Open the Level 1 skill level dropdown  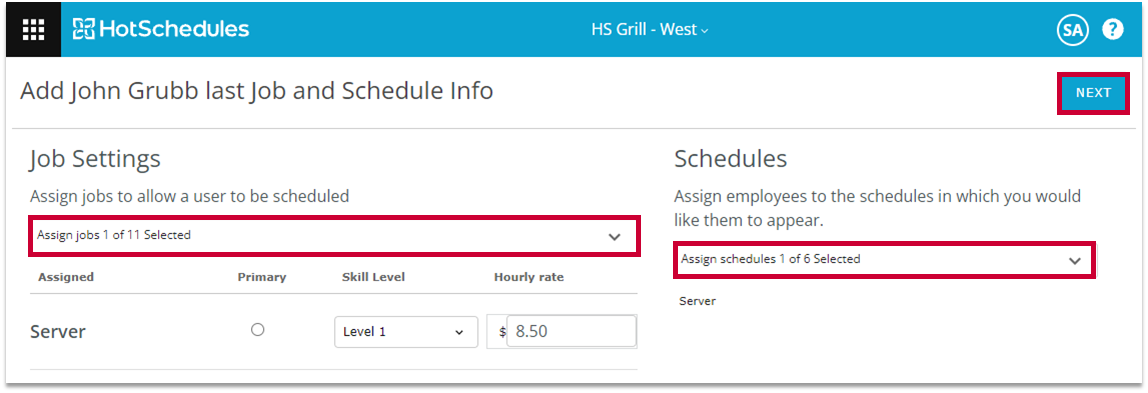tap(406, 332)
